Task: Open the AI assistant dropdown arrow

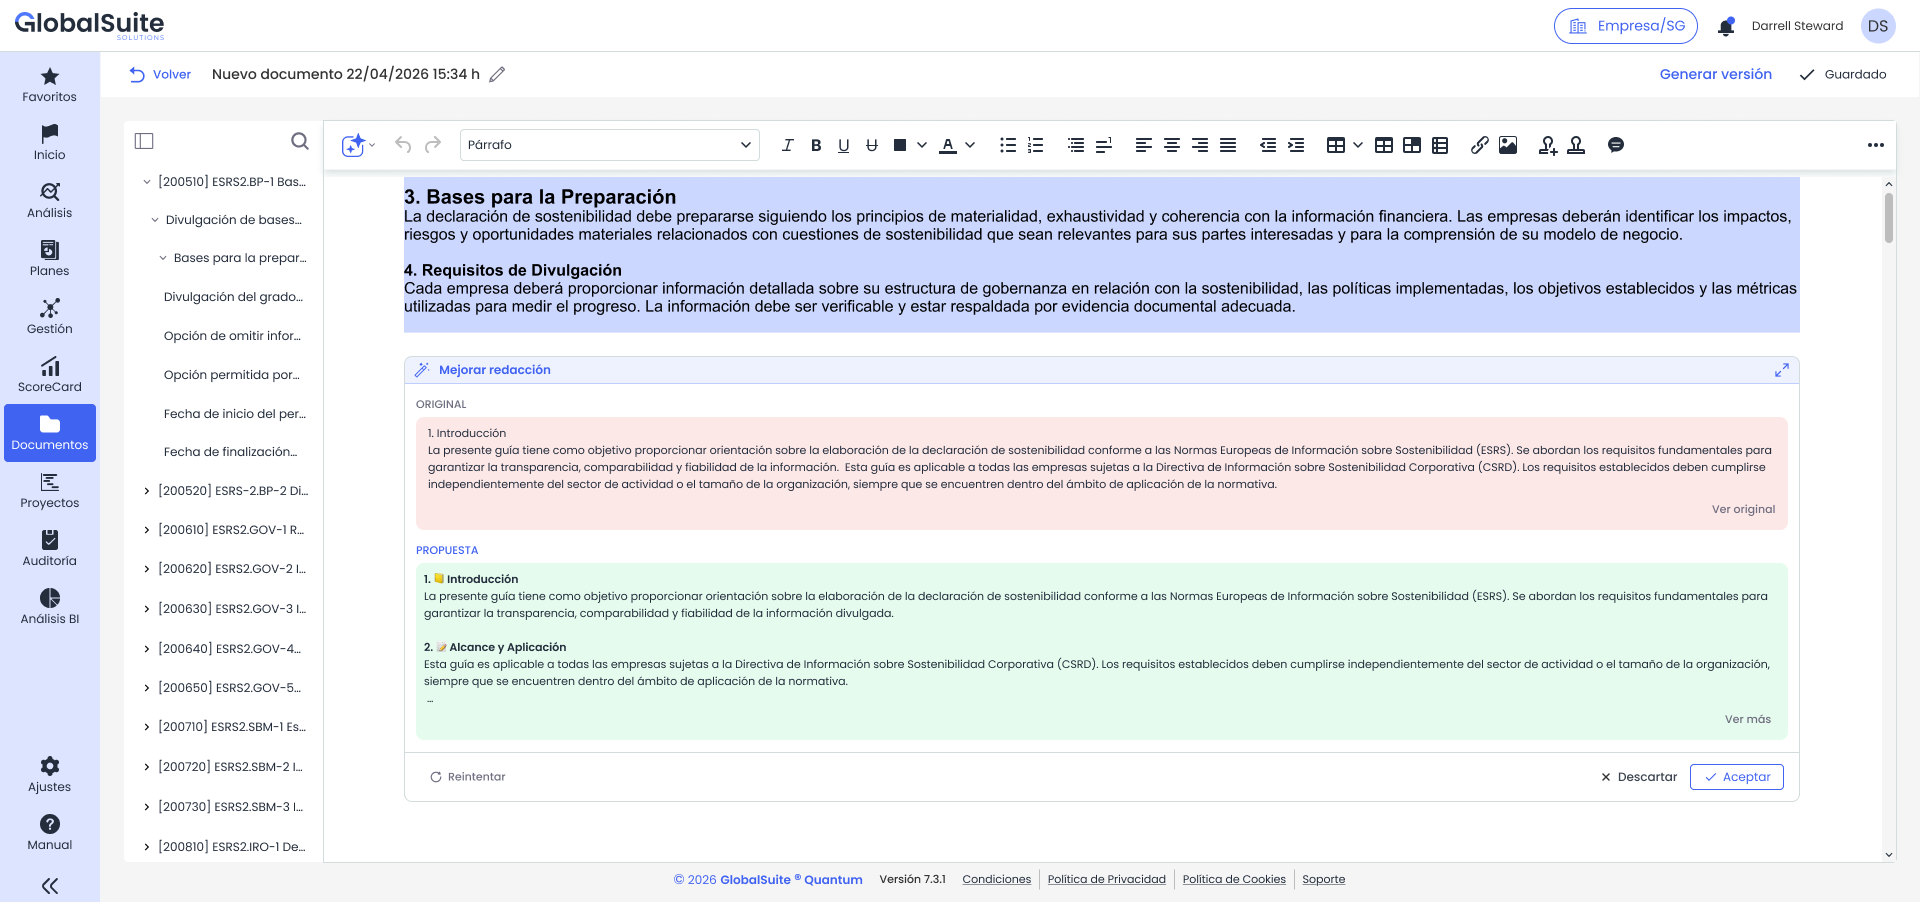Action: pos(372,145)
